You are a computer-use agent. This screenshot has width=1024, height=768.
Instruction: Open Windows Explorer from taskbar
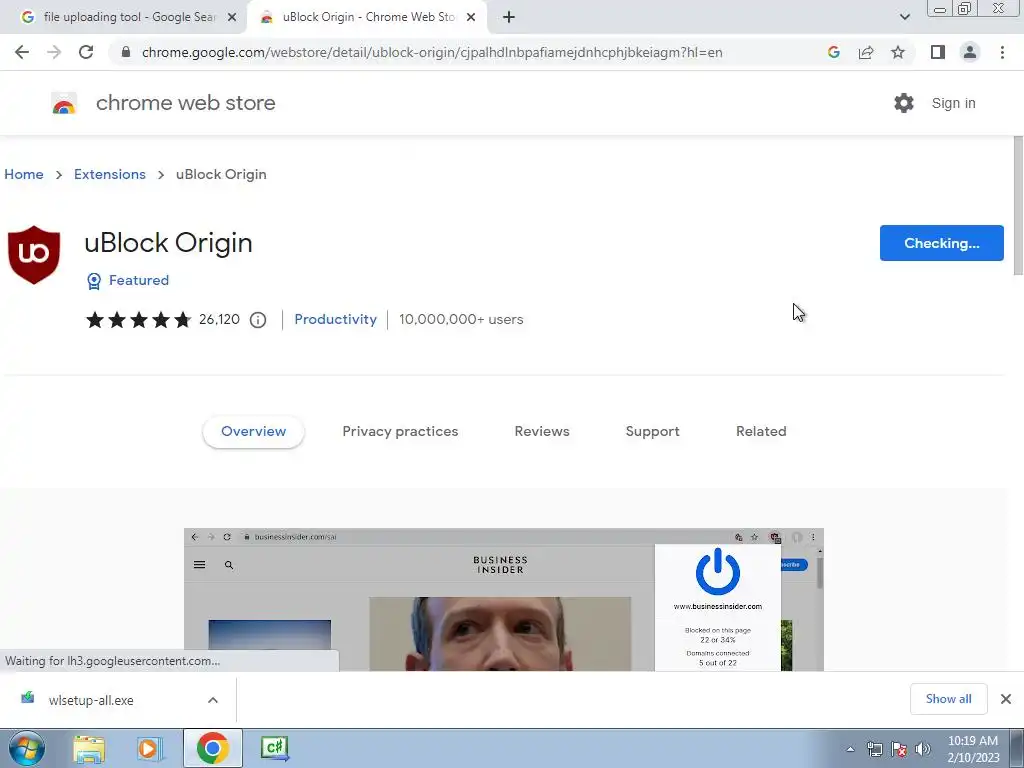pyautogui.click(x=89, y=748)
